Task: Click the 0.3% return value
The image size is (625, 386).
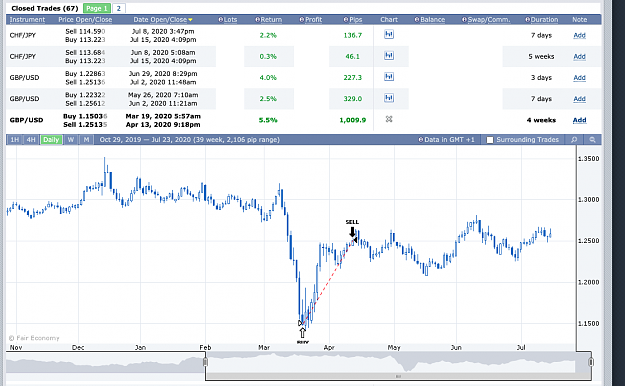Action: [268, 56]
